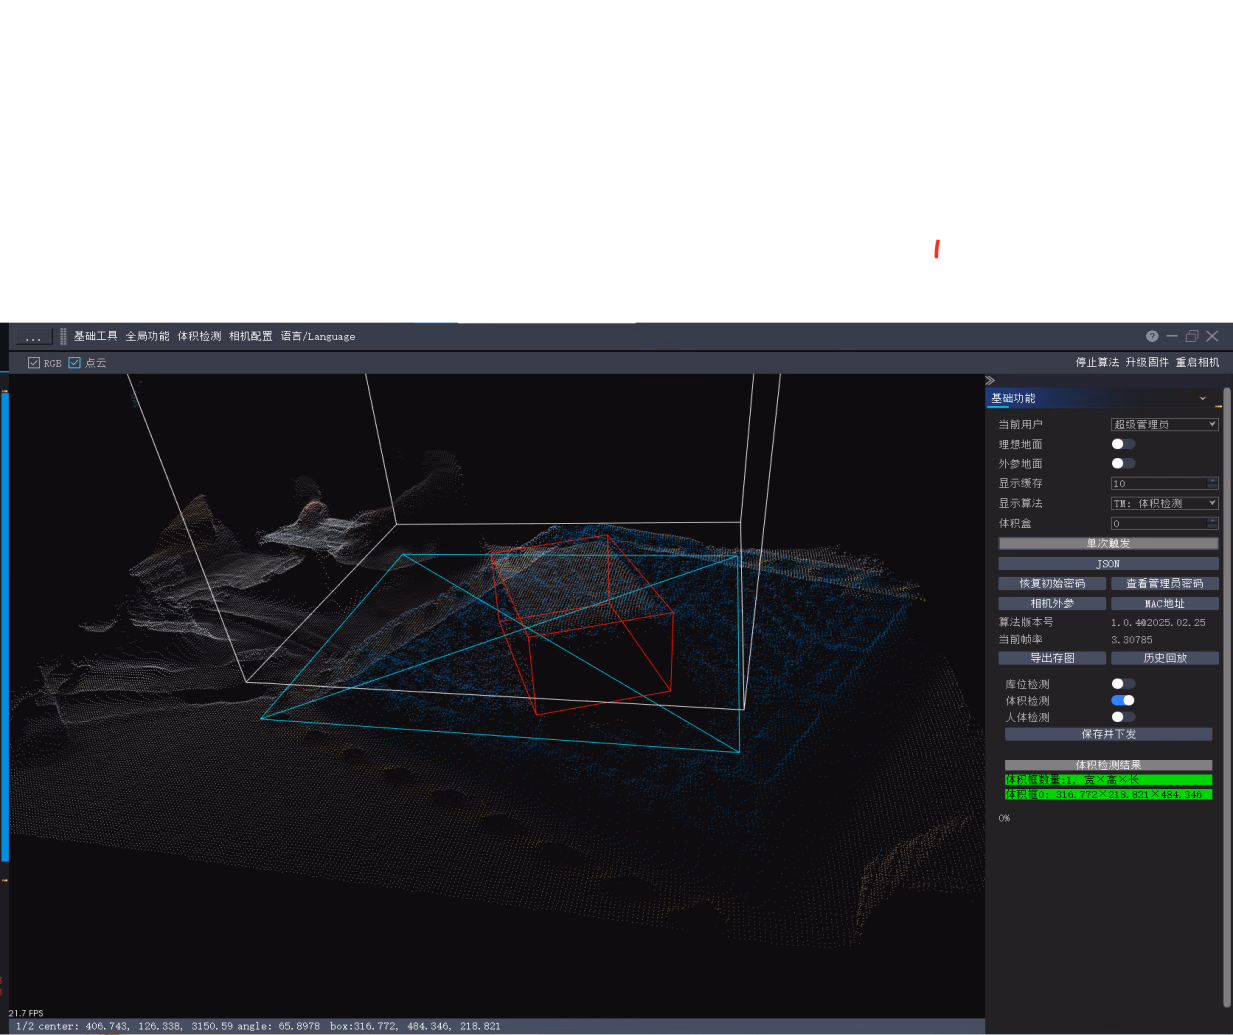The height and width of the screenshot is (1035, 1233).
Task: Click the 保存并下发 button
Action: point(1108,734)
